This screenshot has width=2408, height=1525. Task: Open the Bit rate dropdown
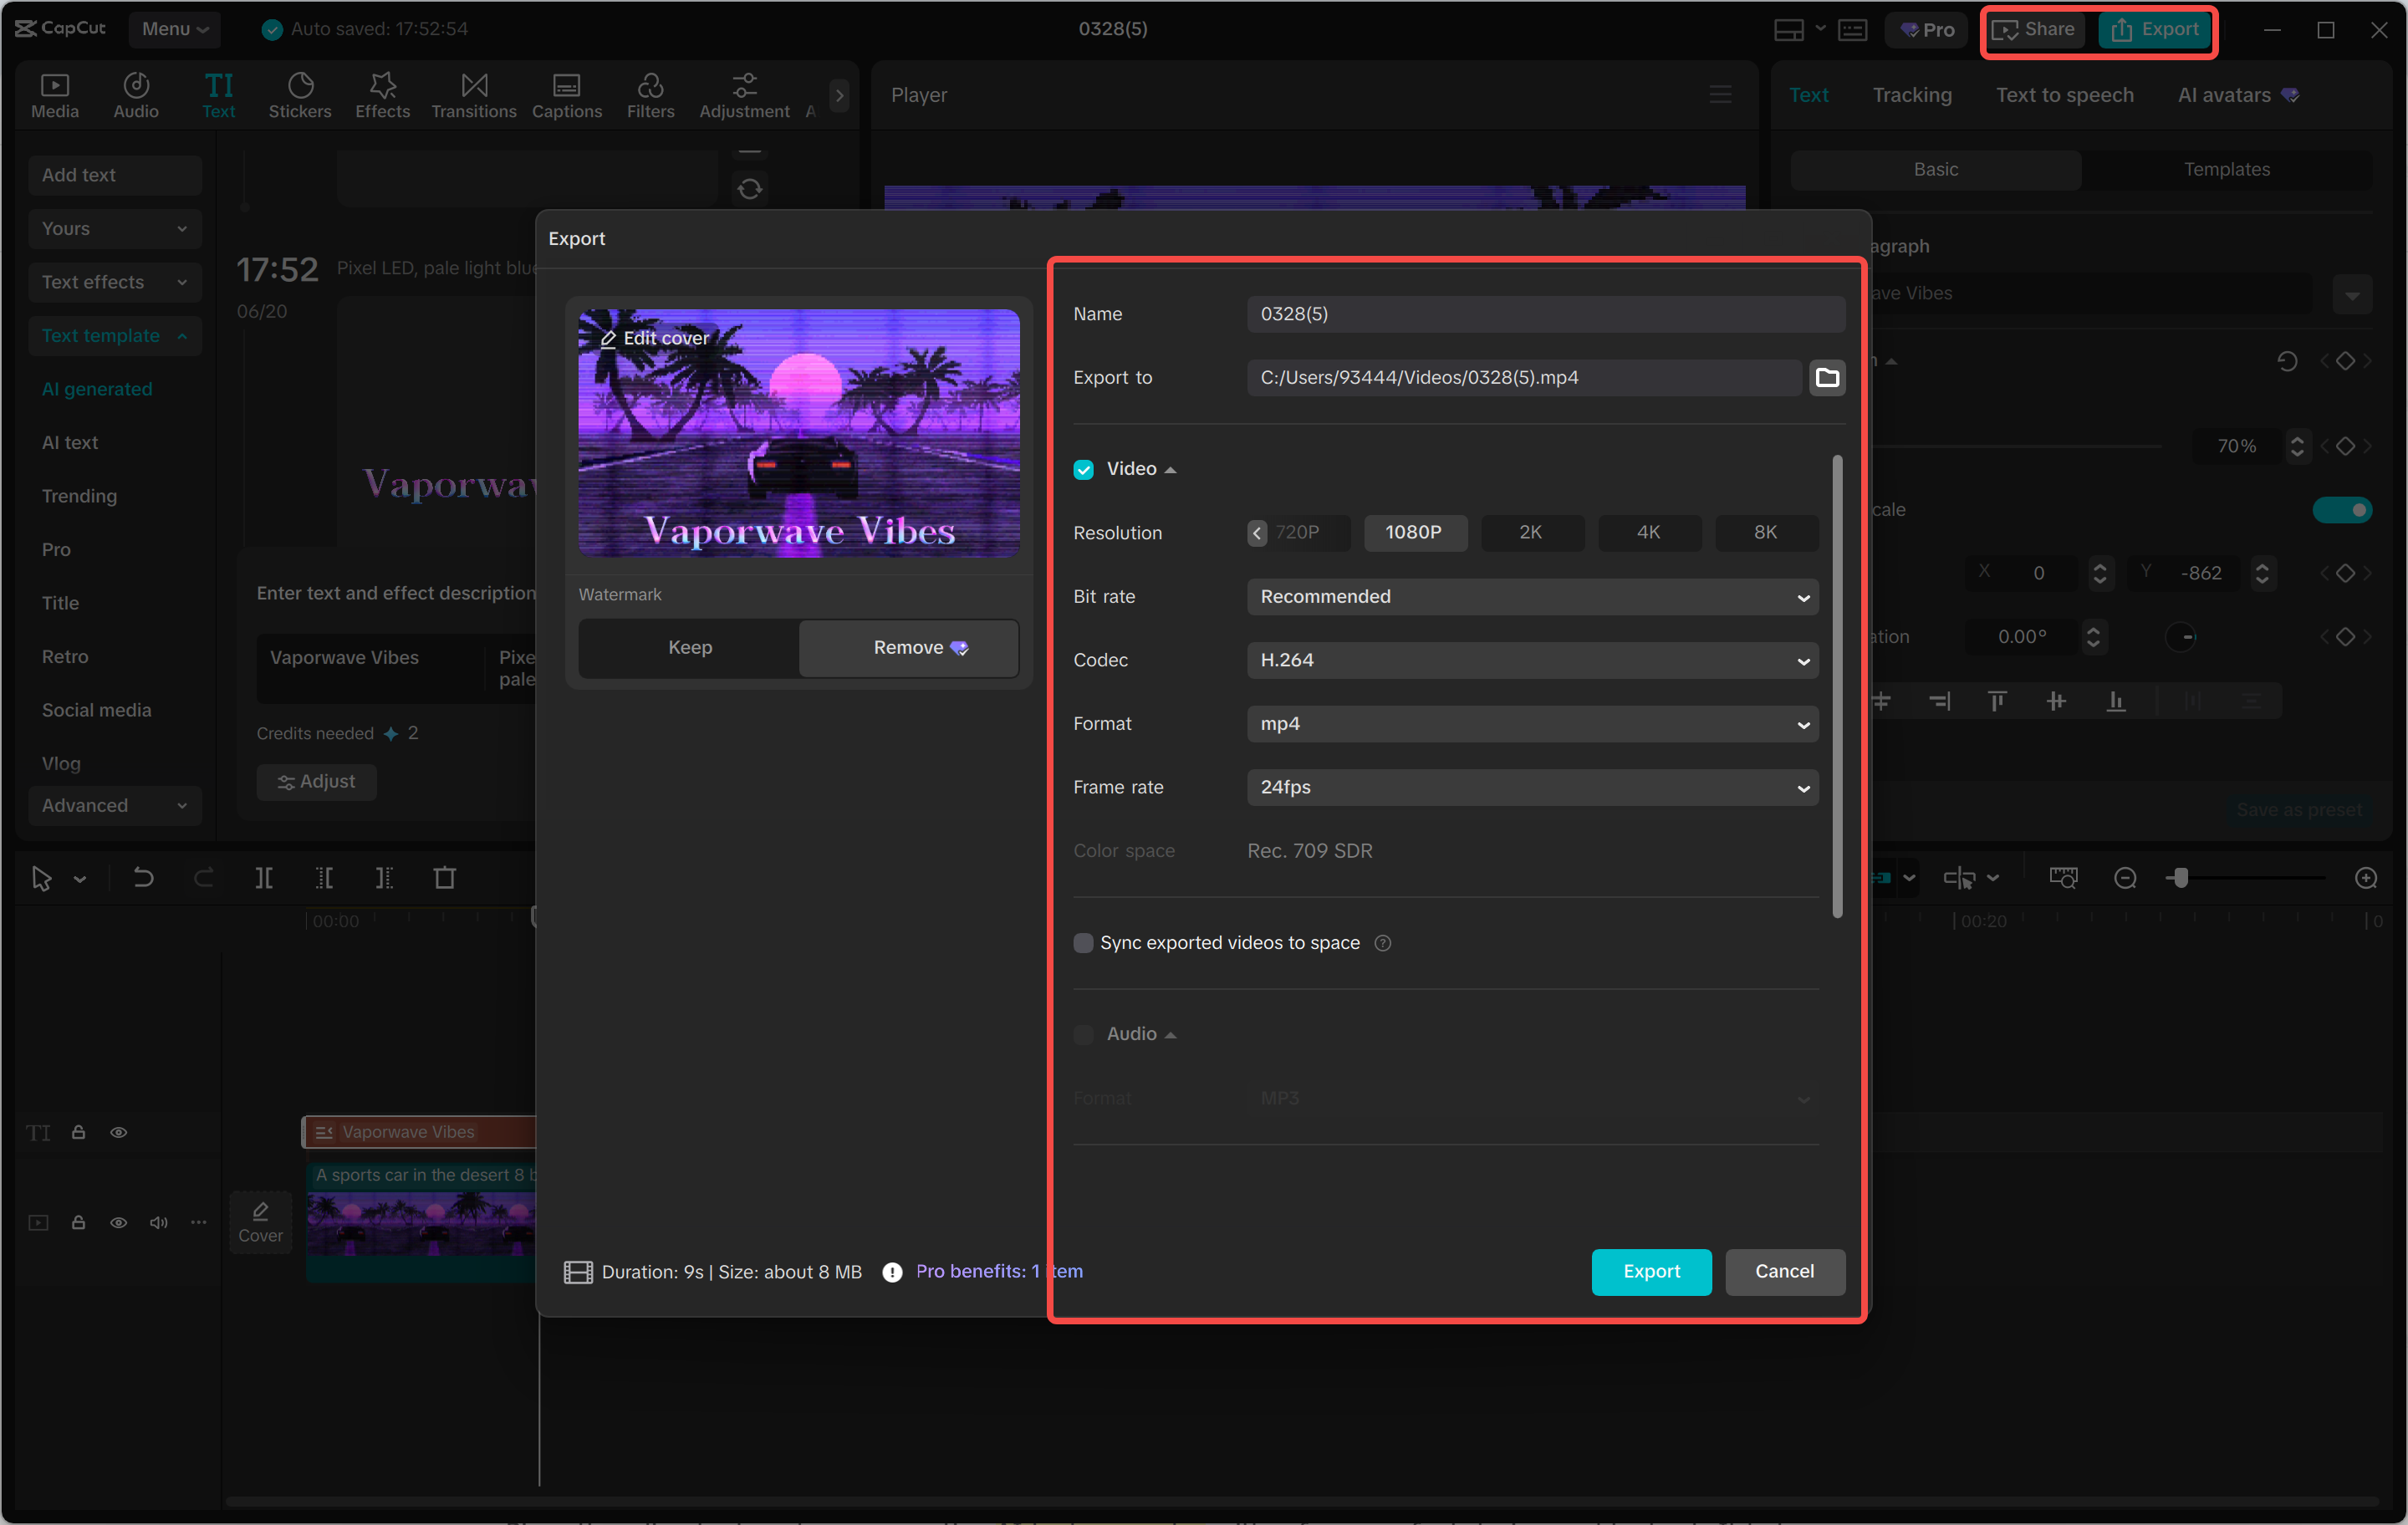[1531, 596]
